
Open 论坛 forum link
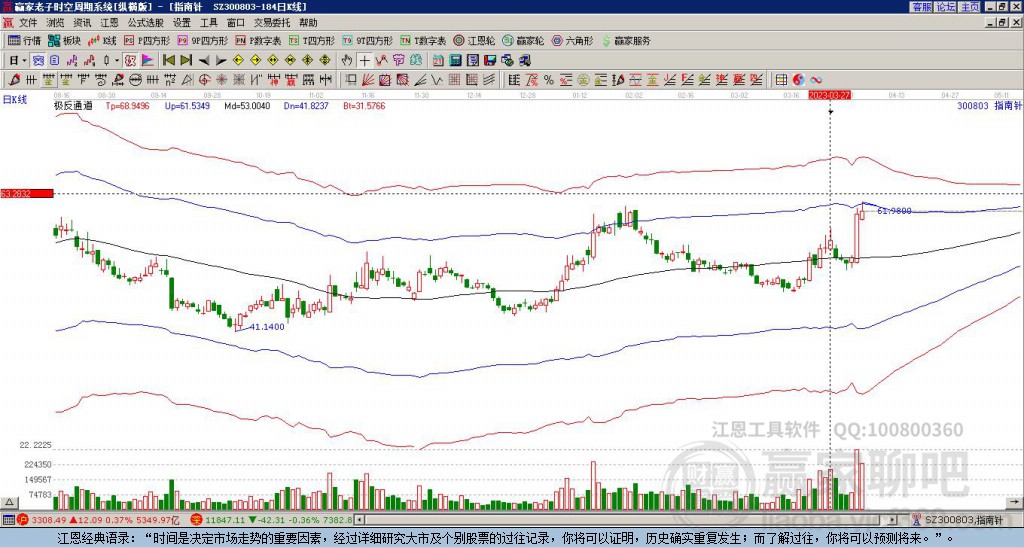[x=946, y=7]
